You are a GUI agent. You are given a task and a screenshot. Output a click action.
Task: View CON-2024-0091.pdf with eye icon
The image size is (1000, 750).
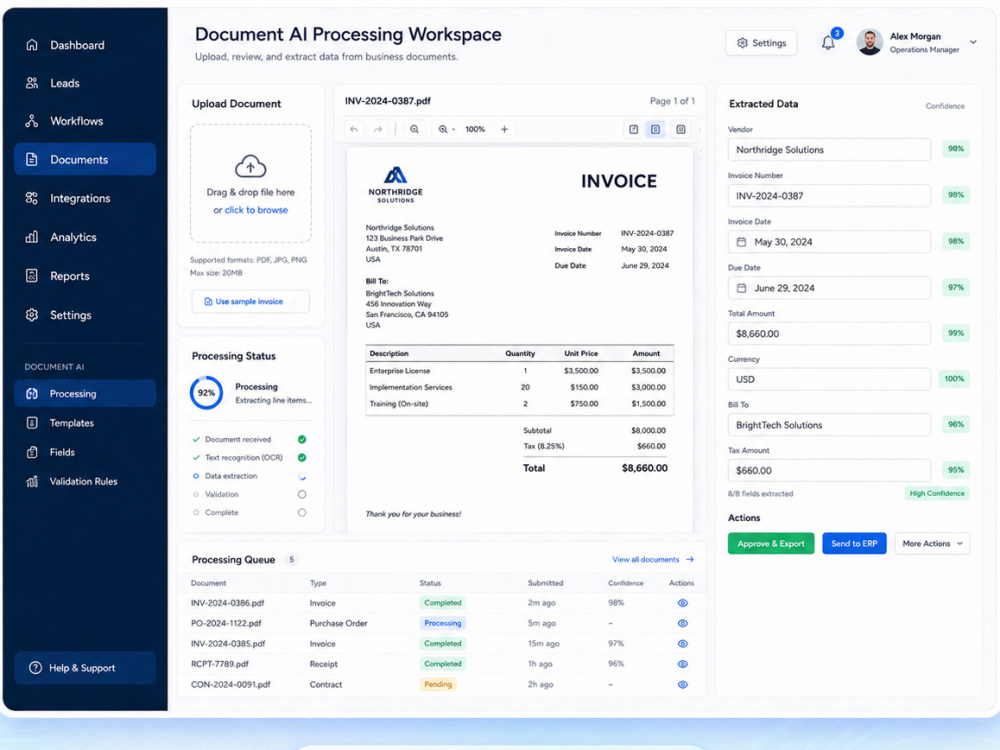point(682,684)
